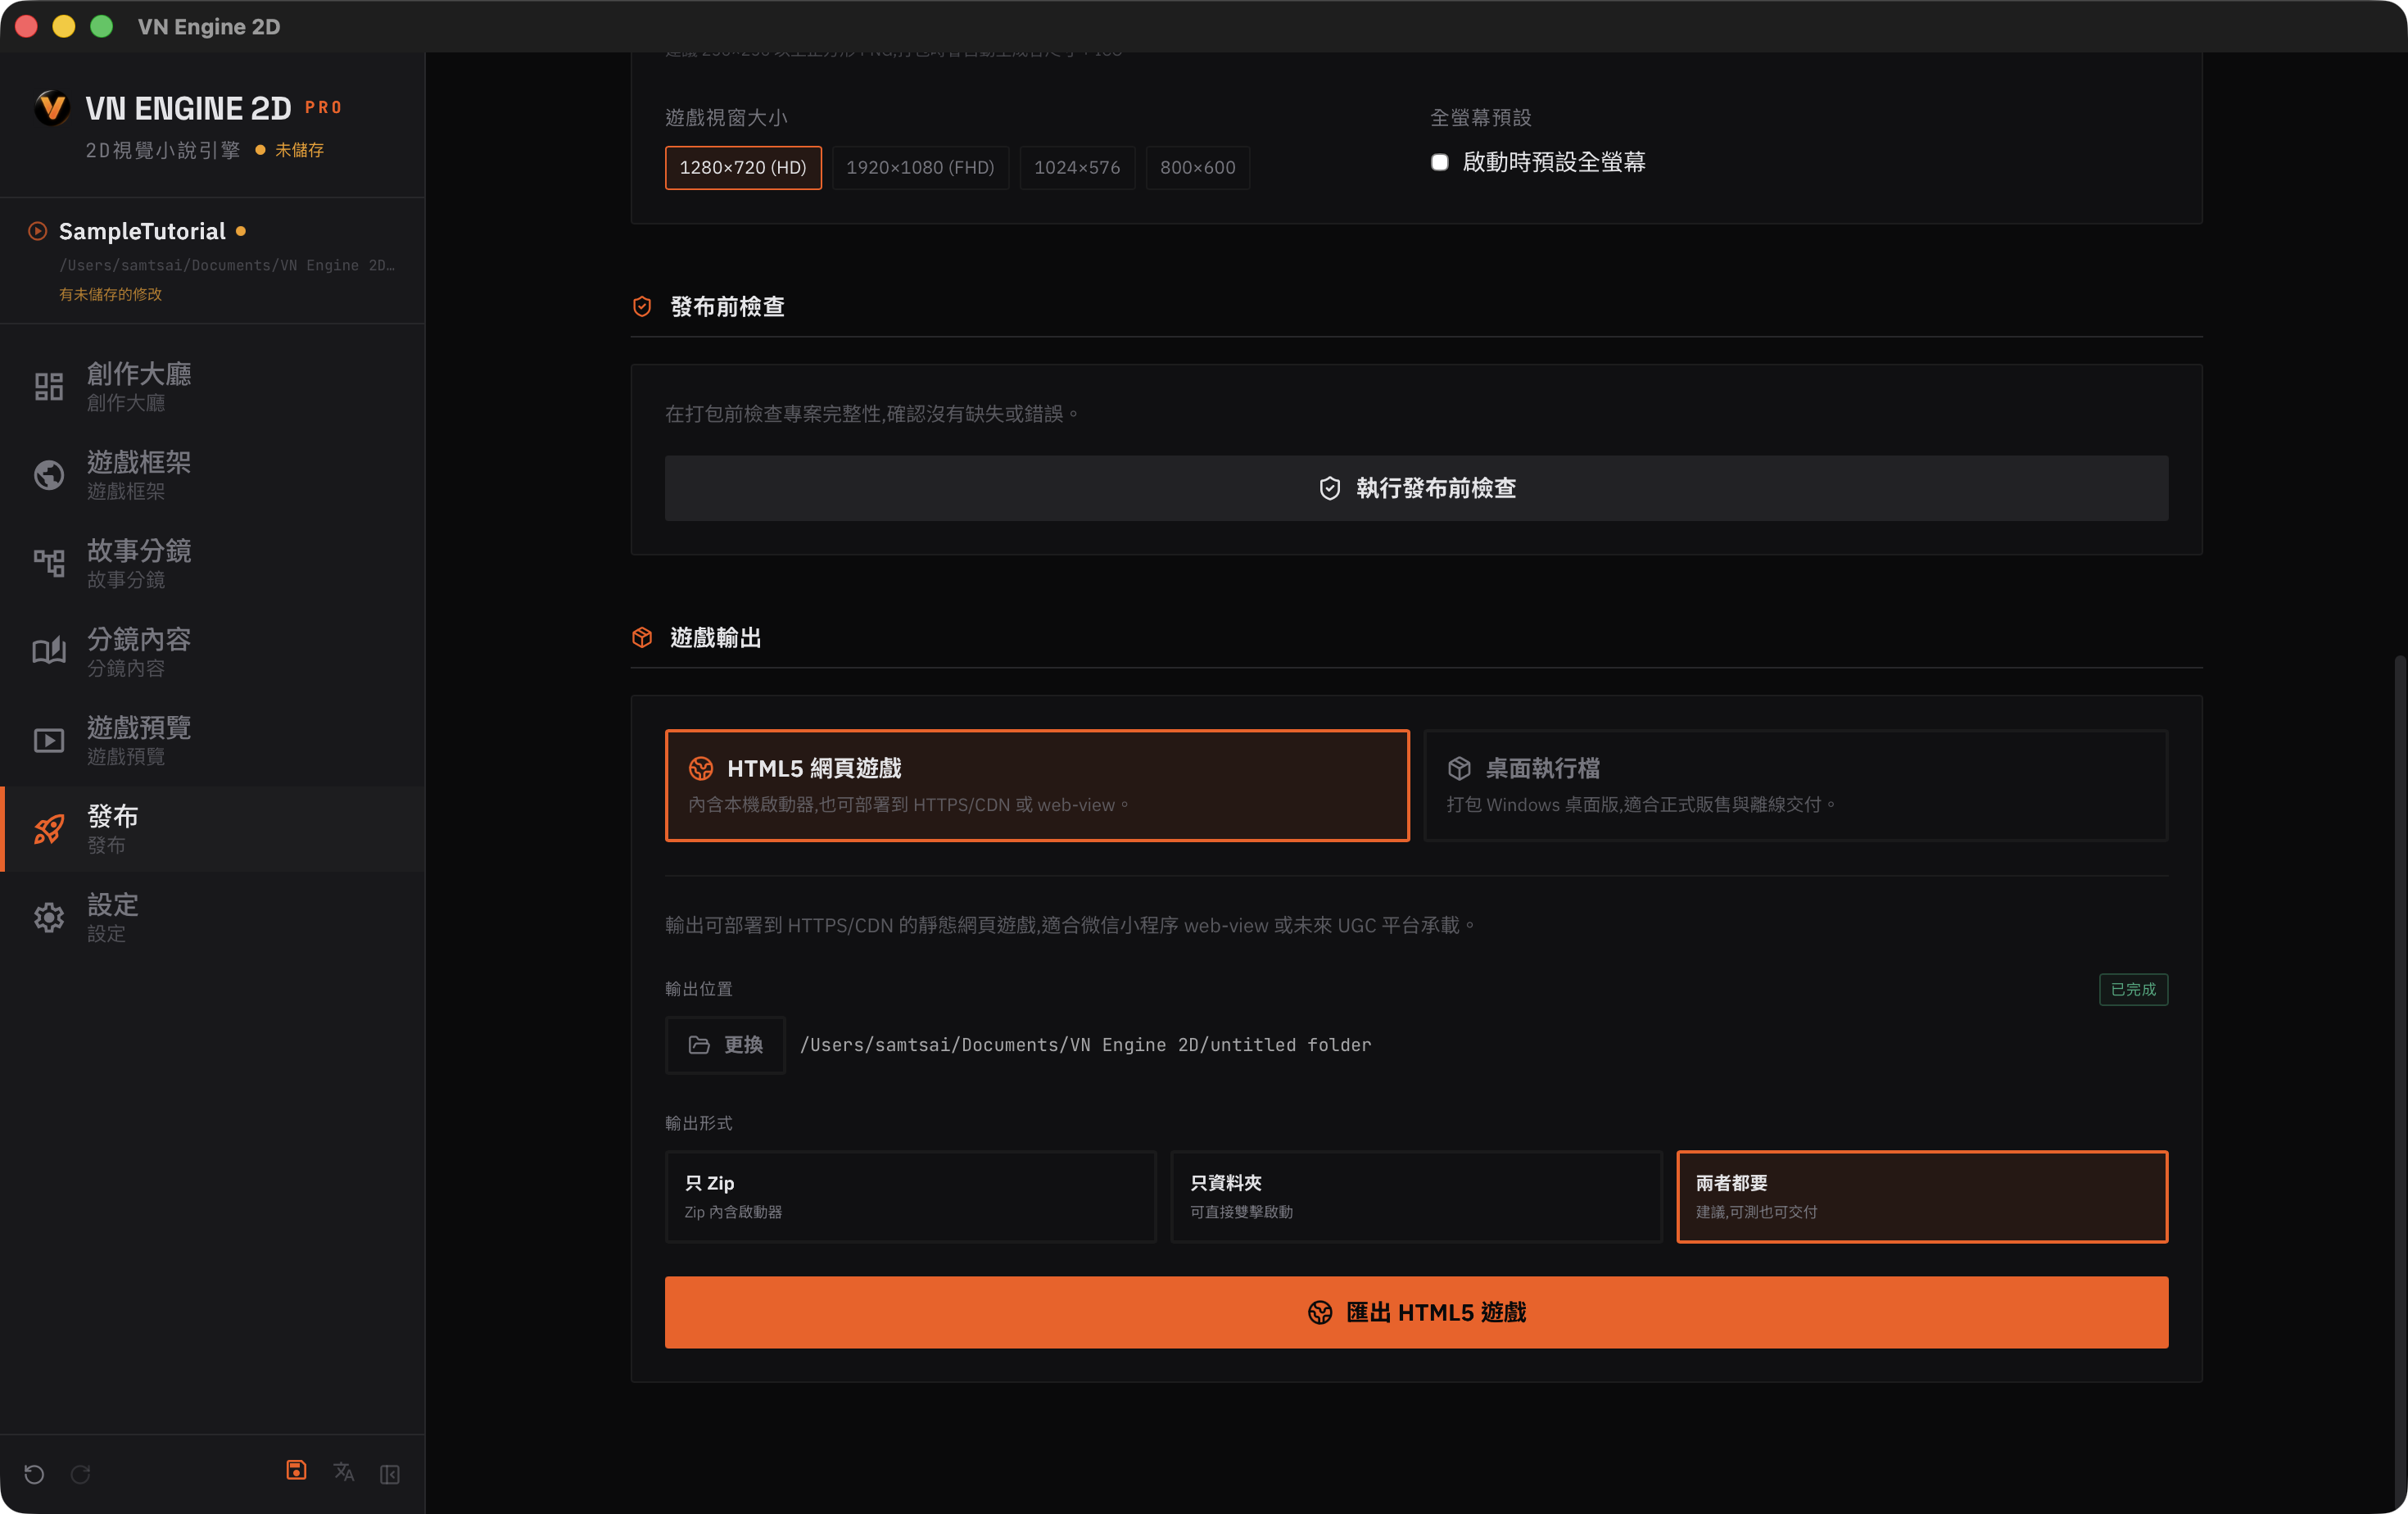Enable 啟動時預設全螢幕 checkbox

coord(1439,162)
